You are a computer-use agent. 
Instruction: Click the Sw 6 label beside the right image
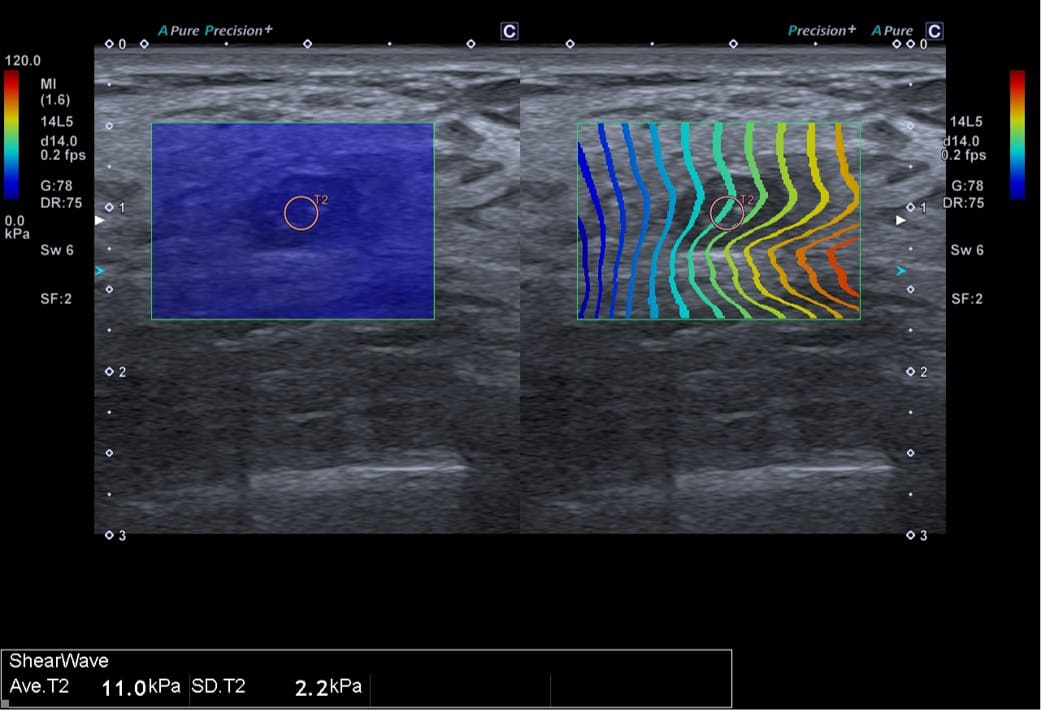click(x=967, y=250)
